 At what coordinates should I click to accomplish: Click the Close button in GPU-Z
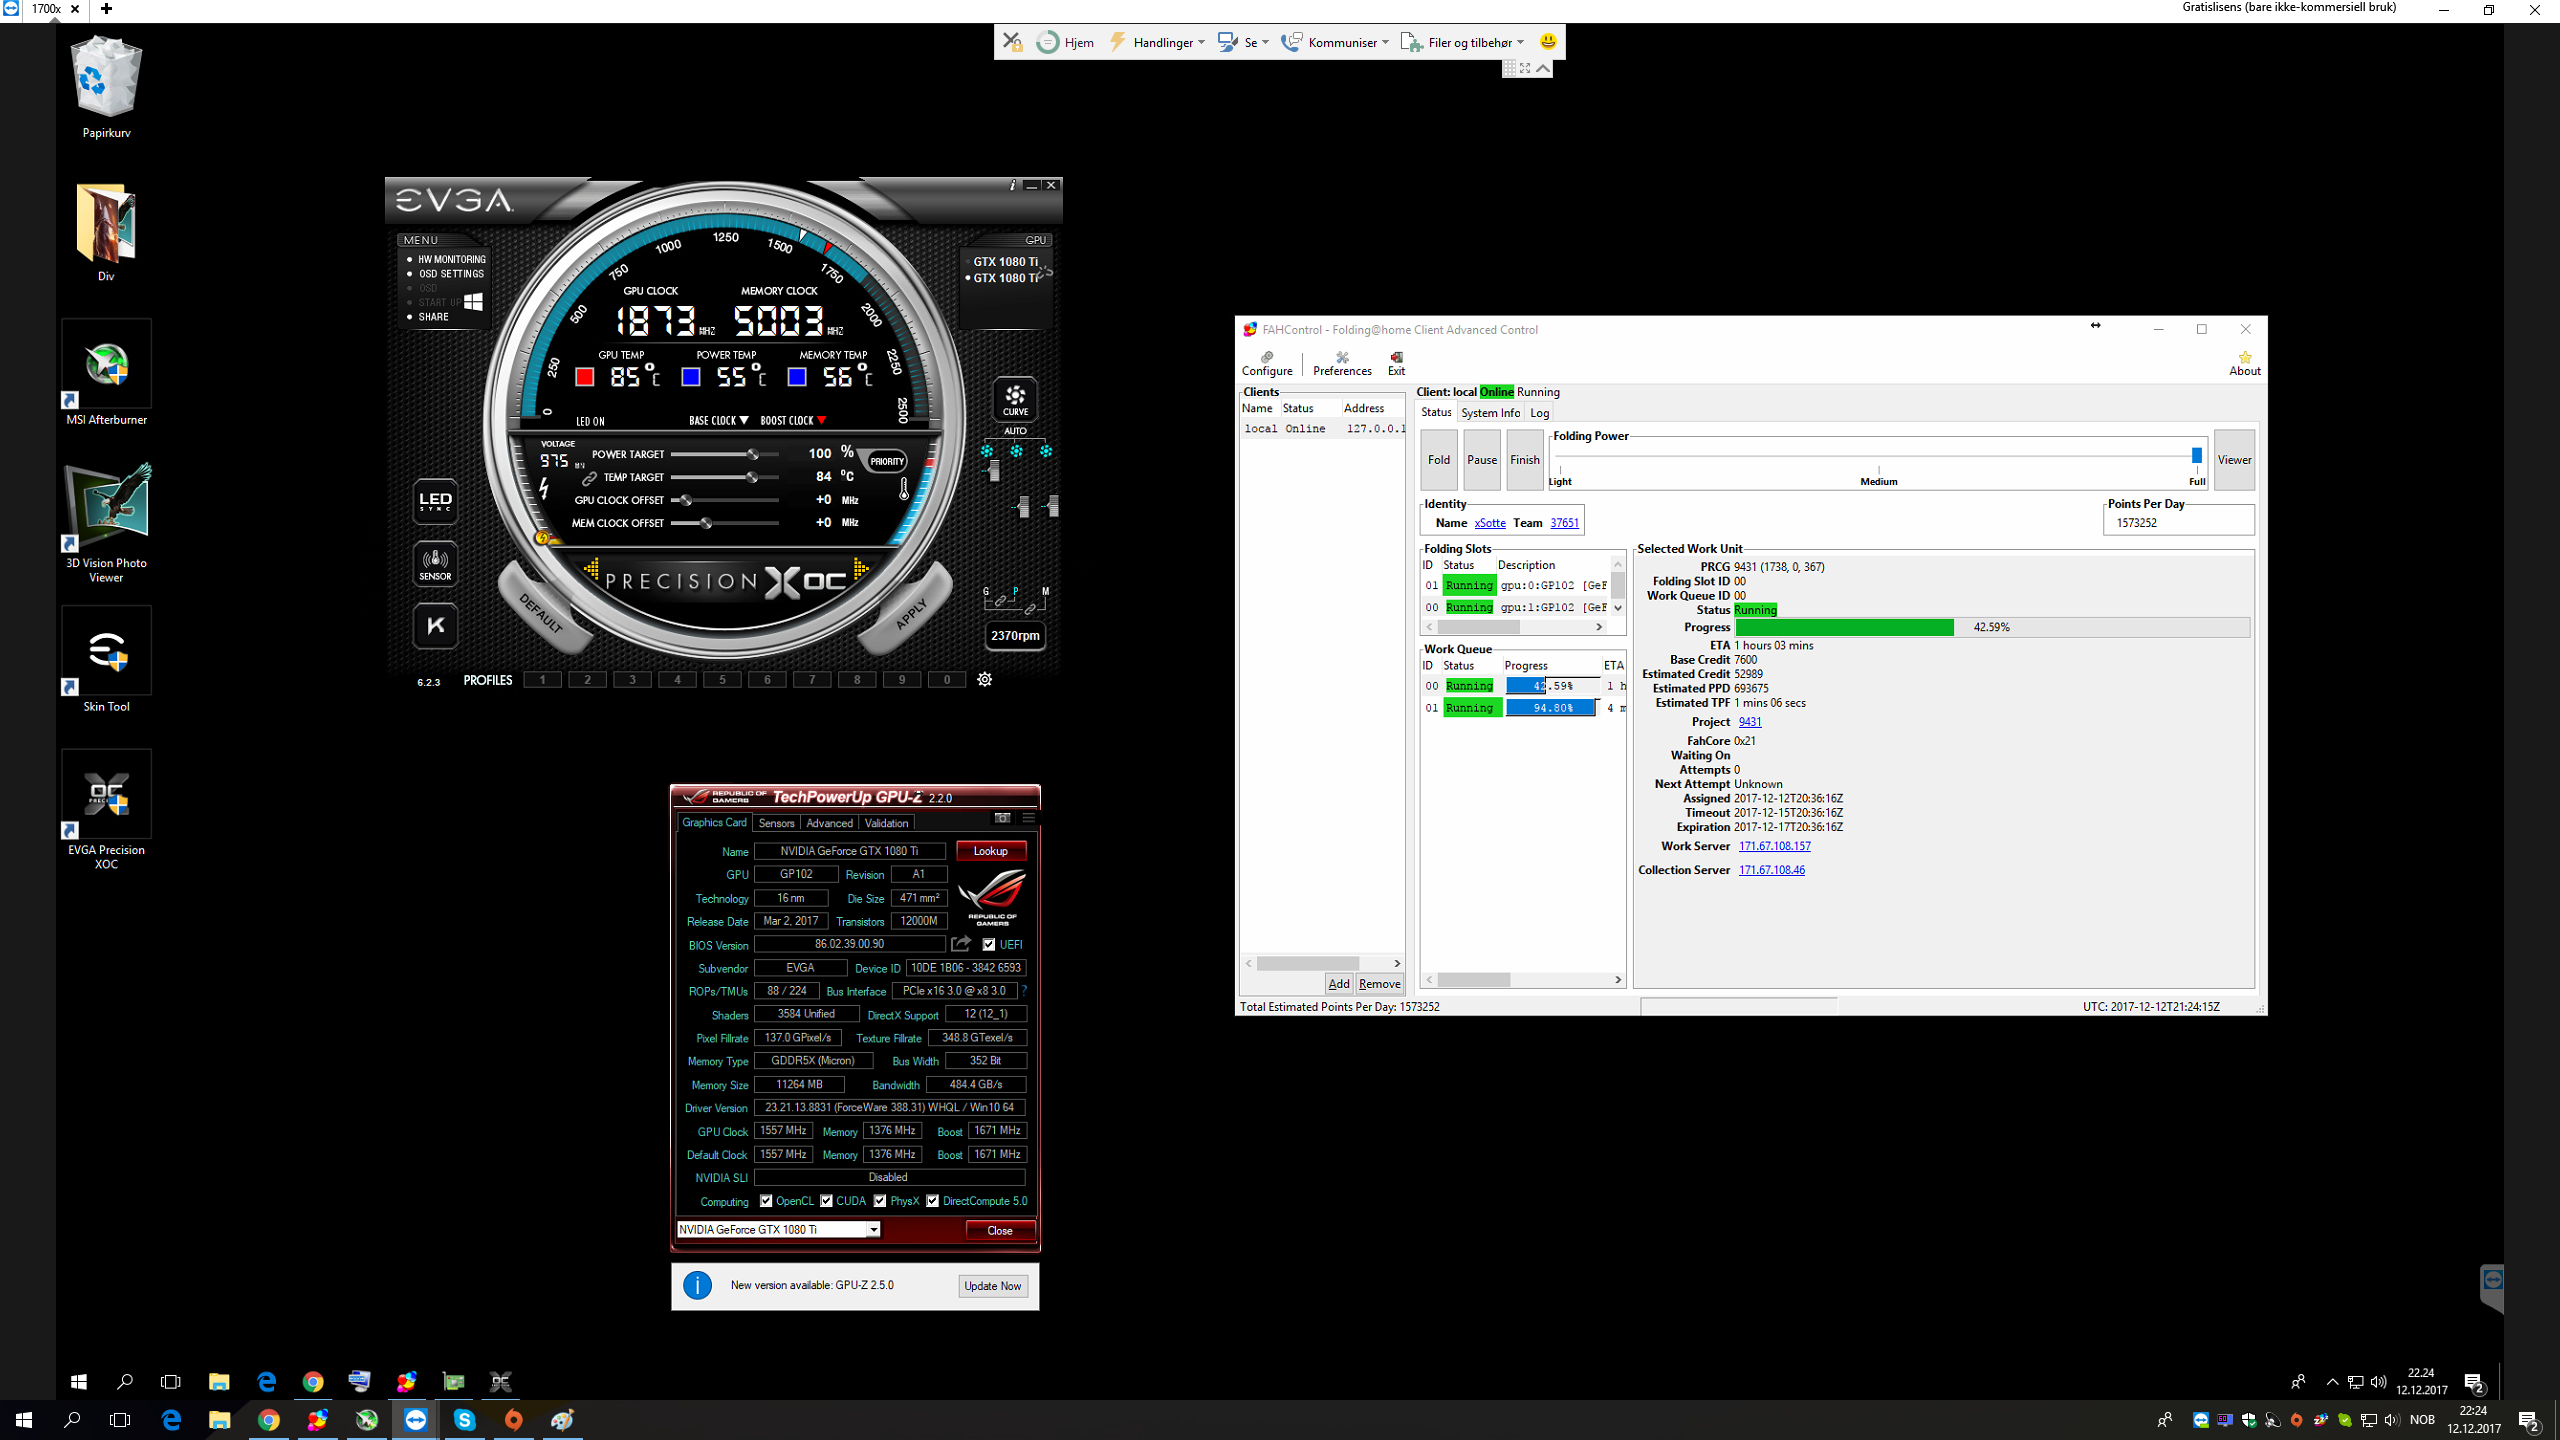999,1231
